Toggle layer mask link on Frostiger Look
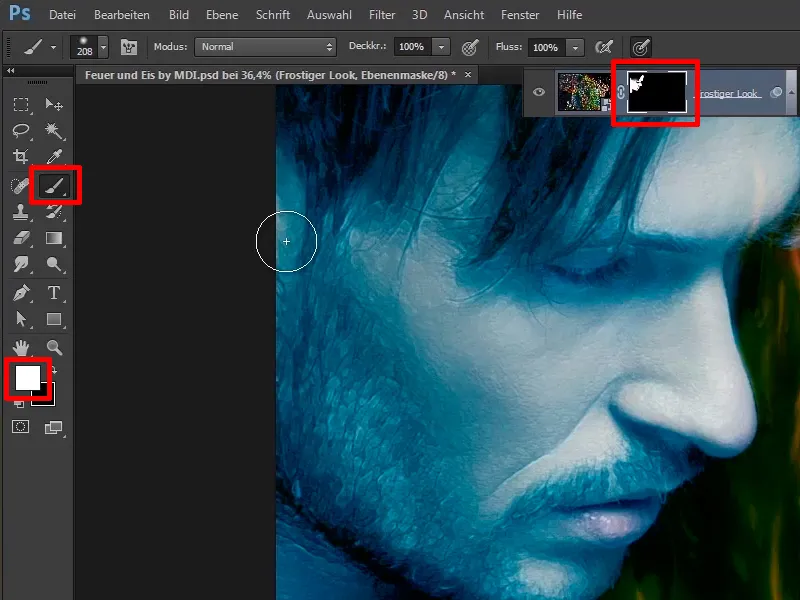800x600 pixels. pos(620,92)
